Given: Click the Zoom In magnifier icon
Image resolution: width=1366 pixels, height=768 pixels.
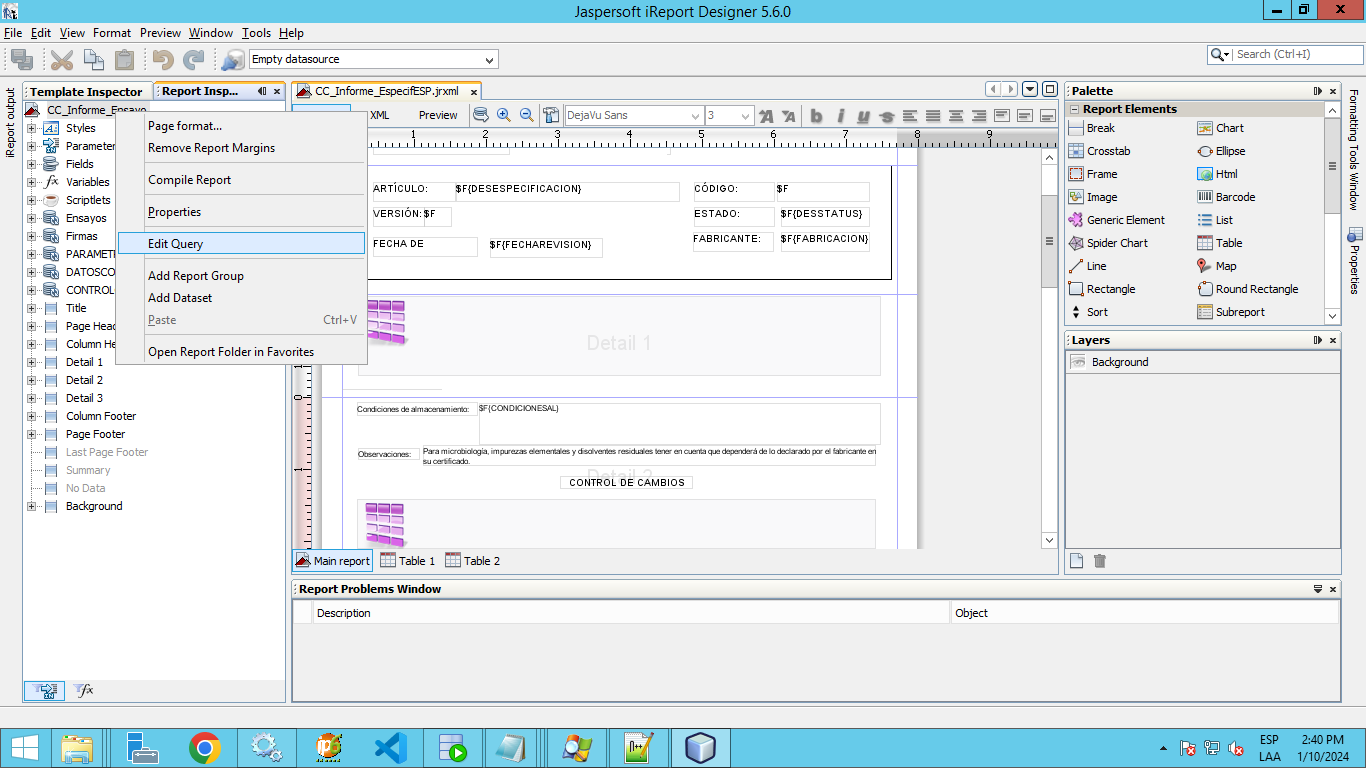Looking at the screenshot, I should click(504, 115).
